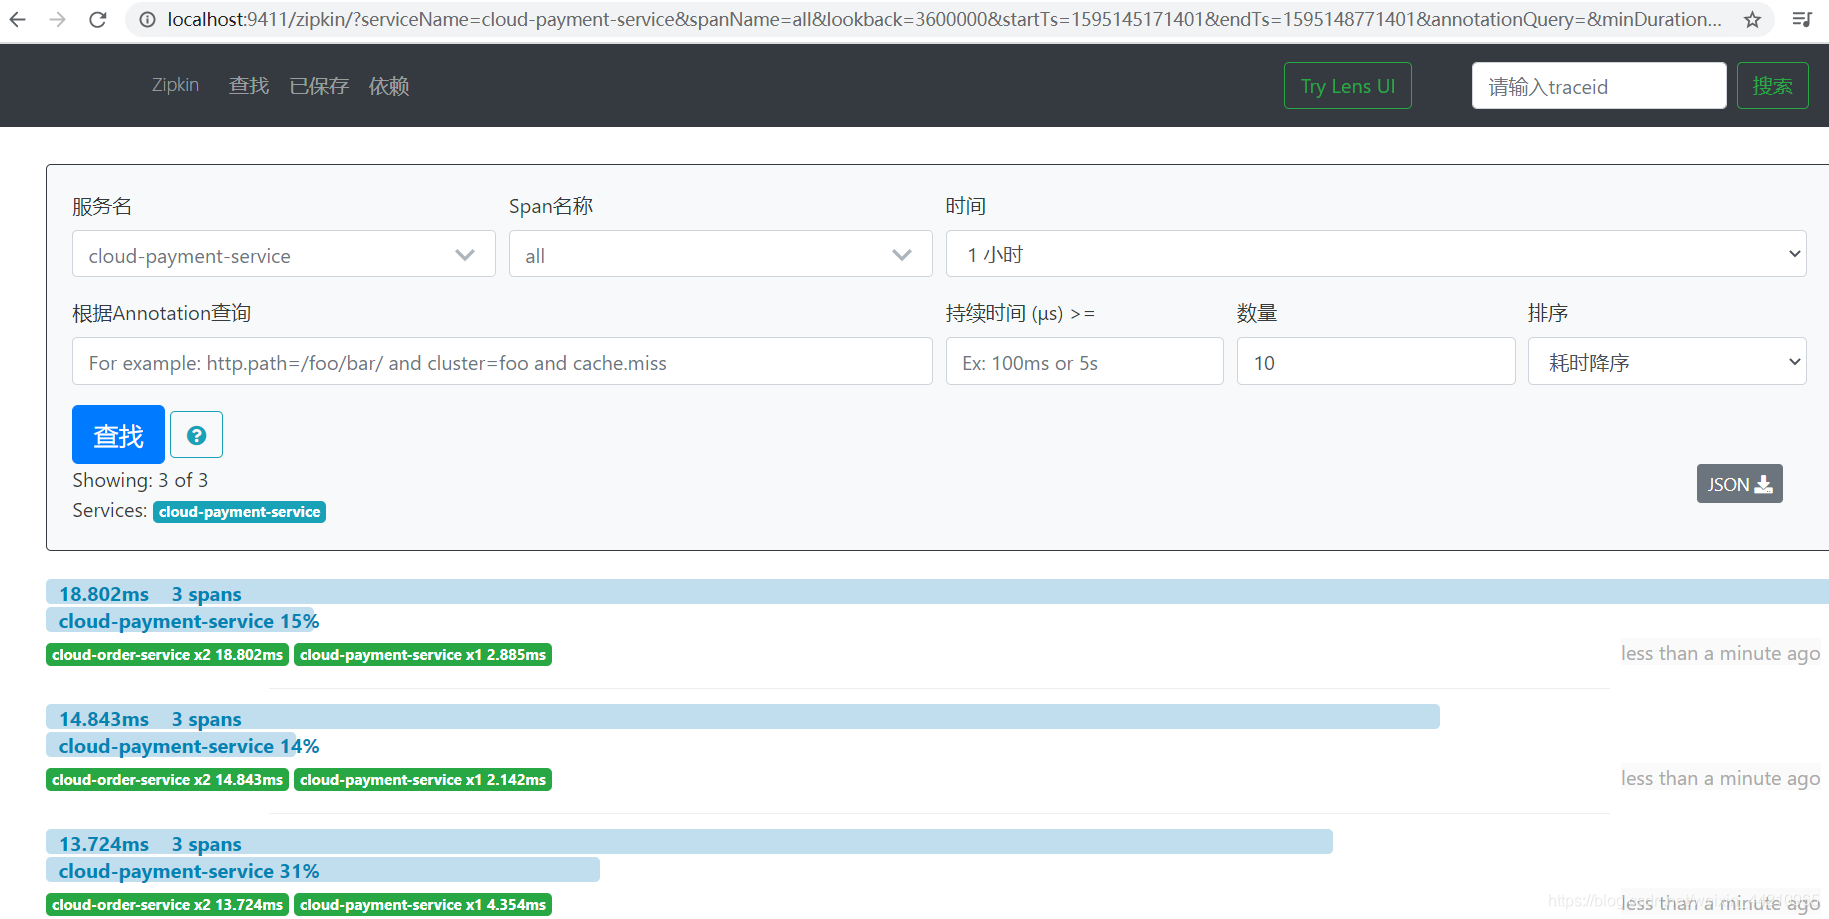Open the Span名称 dropdown
1829x919 pixels.
[719, 254]
